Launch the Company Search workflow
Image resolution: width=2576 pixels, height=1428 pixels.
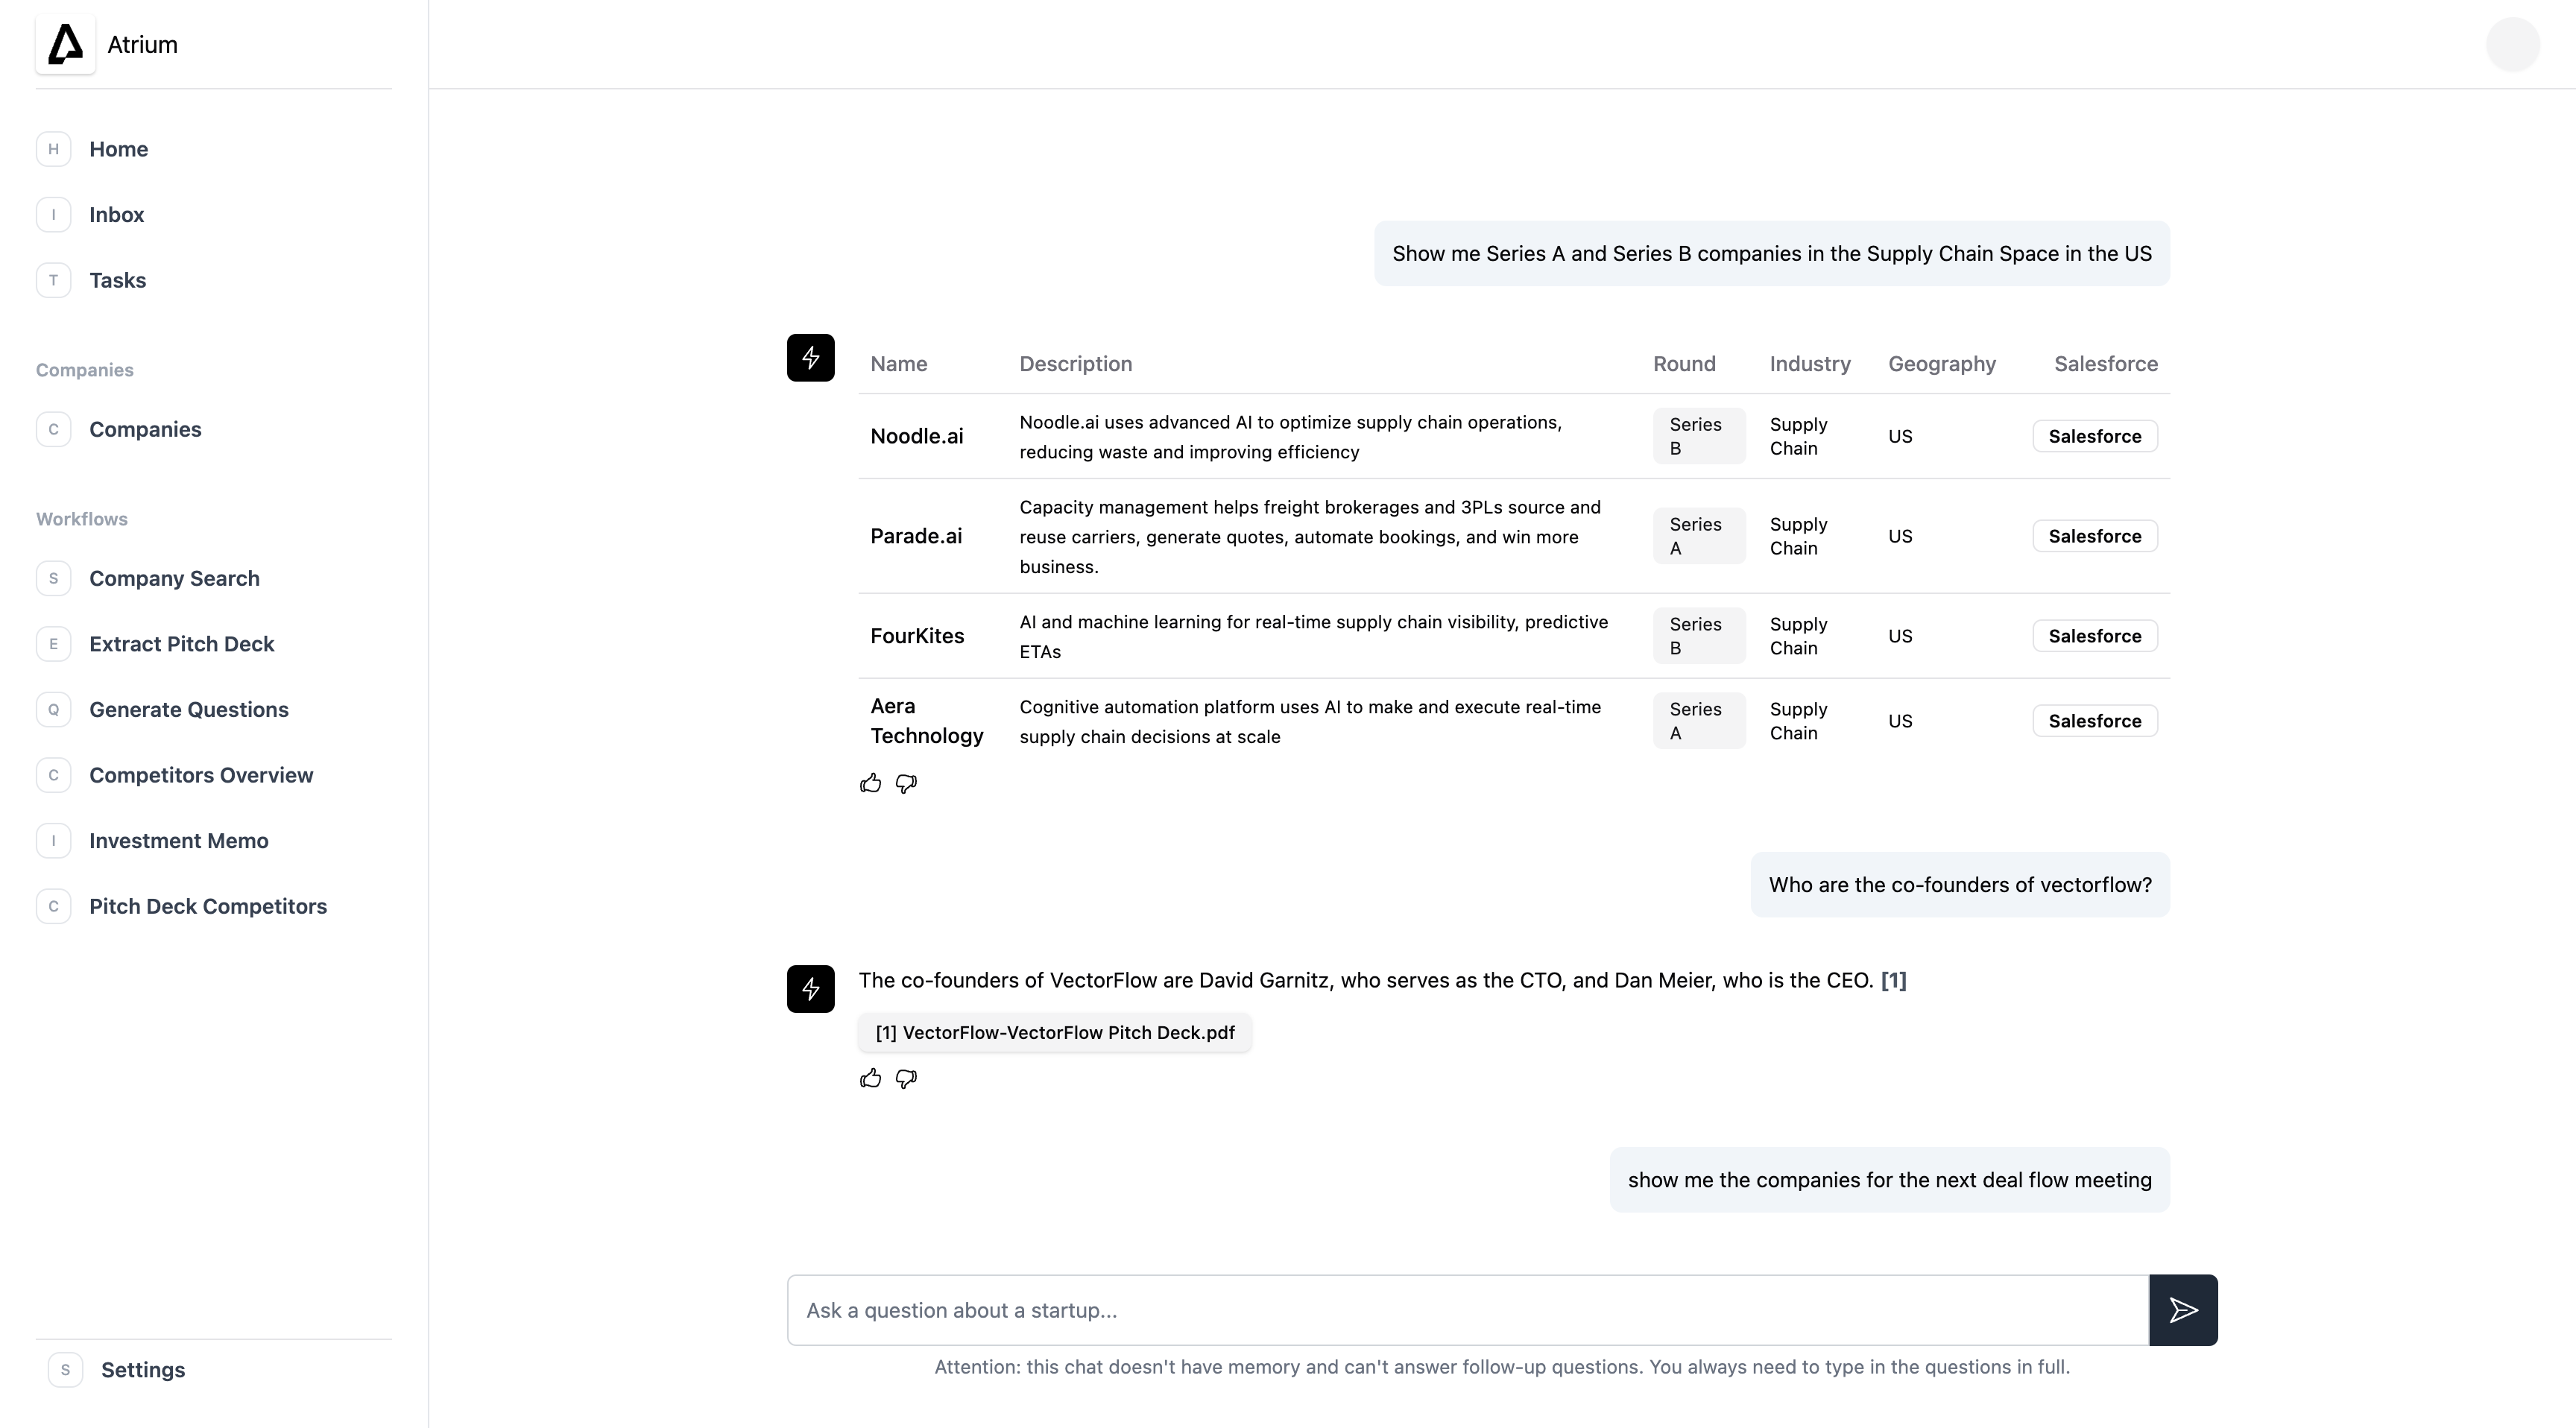(174, 578)
